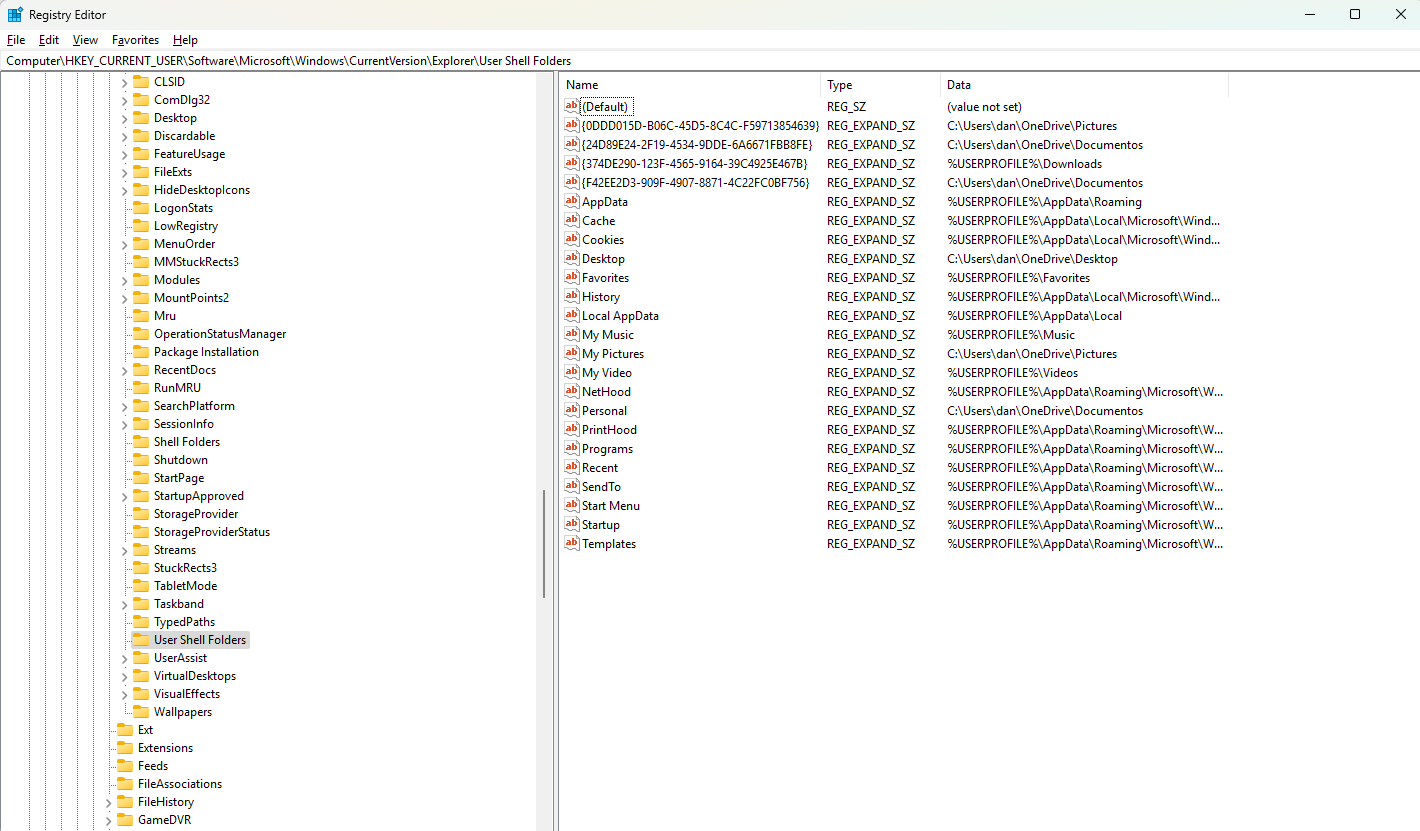This screenshot has height=831, width=1420.
Task: Click the string value icon for Templates
Action: pyautogui.click(x=571, y=543)
